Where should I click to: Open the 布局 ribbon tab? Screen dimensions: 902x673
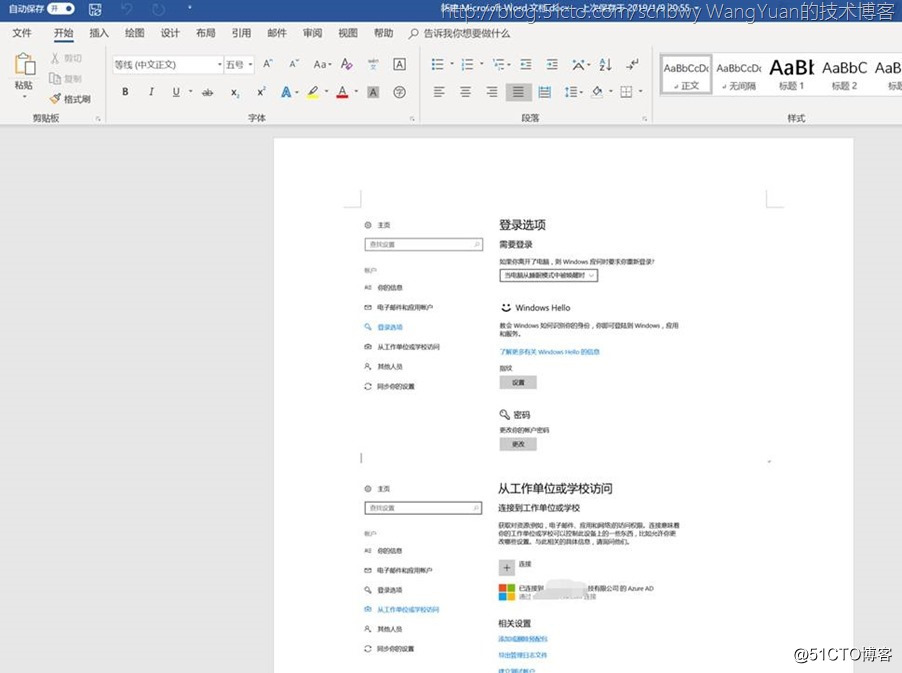coord(205,33)
